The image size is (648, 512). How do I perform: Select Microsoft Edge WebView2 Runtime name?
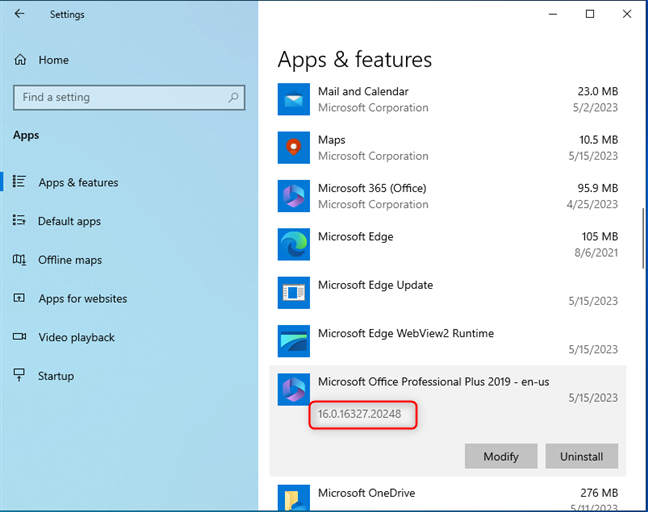(406, 333)
